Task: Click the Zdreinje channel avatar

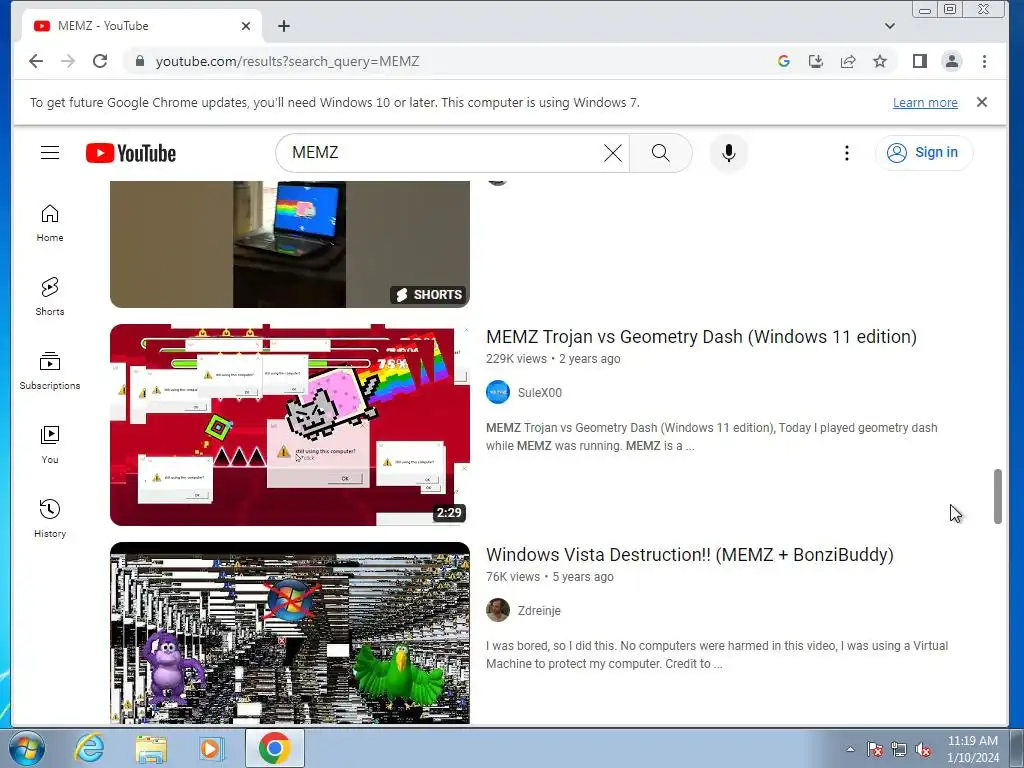Action: [498, 611]
